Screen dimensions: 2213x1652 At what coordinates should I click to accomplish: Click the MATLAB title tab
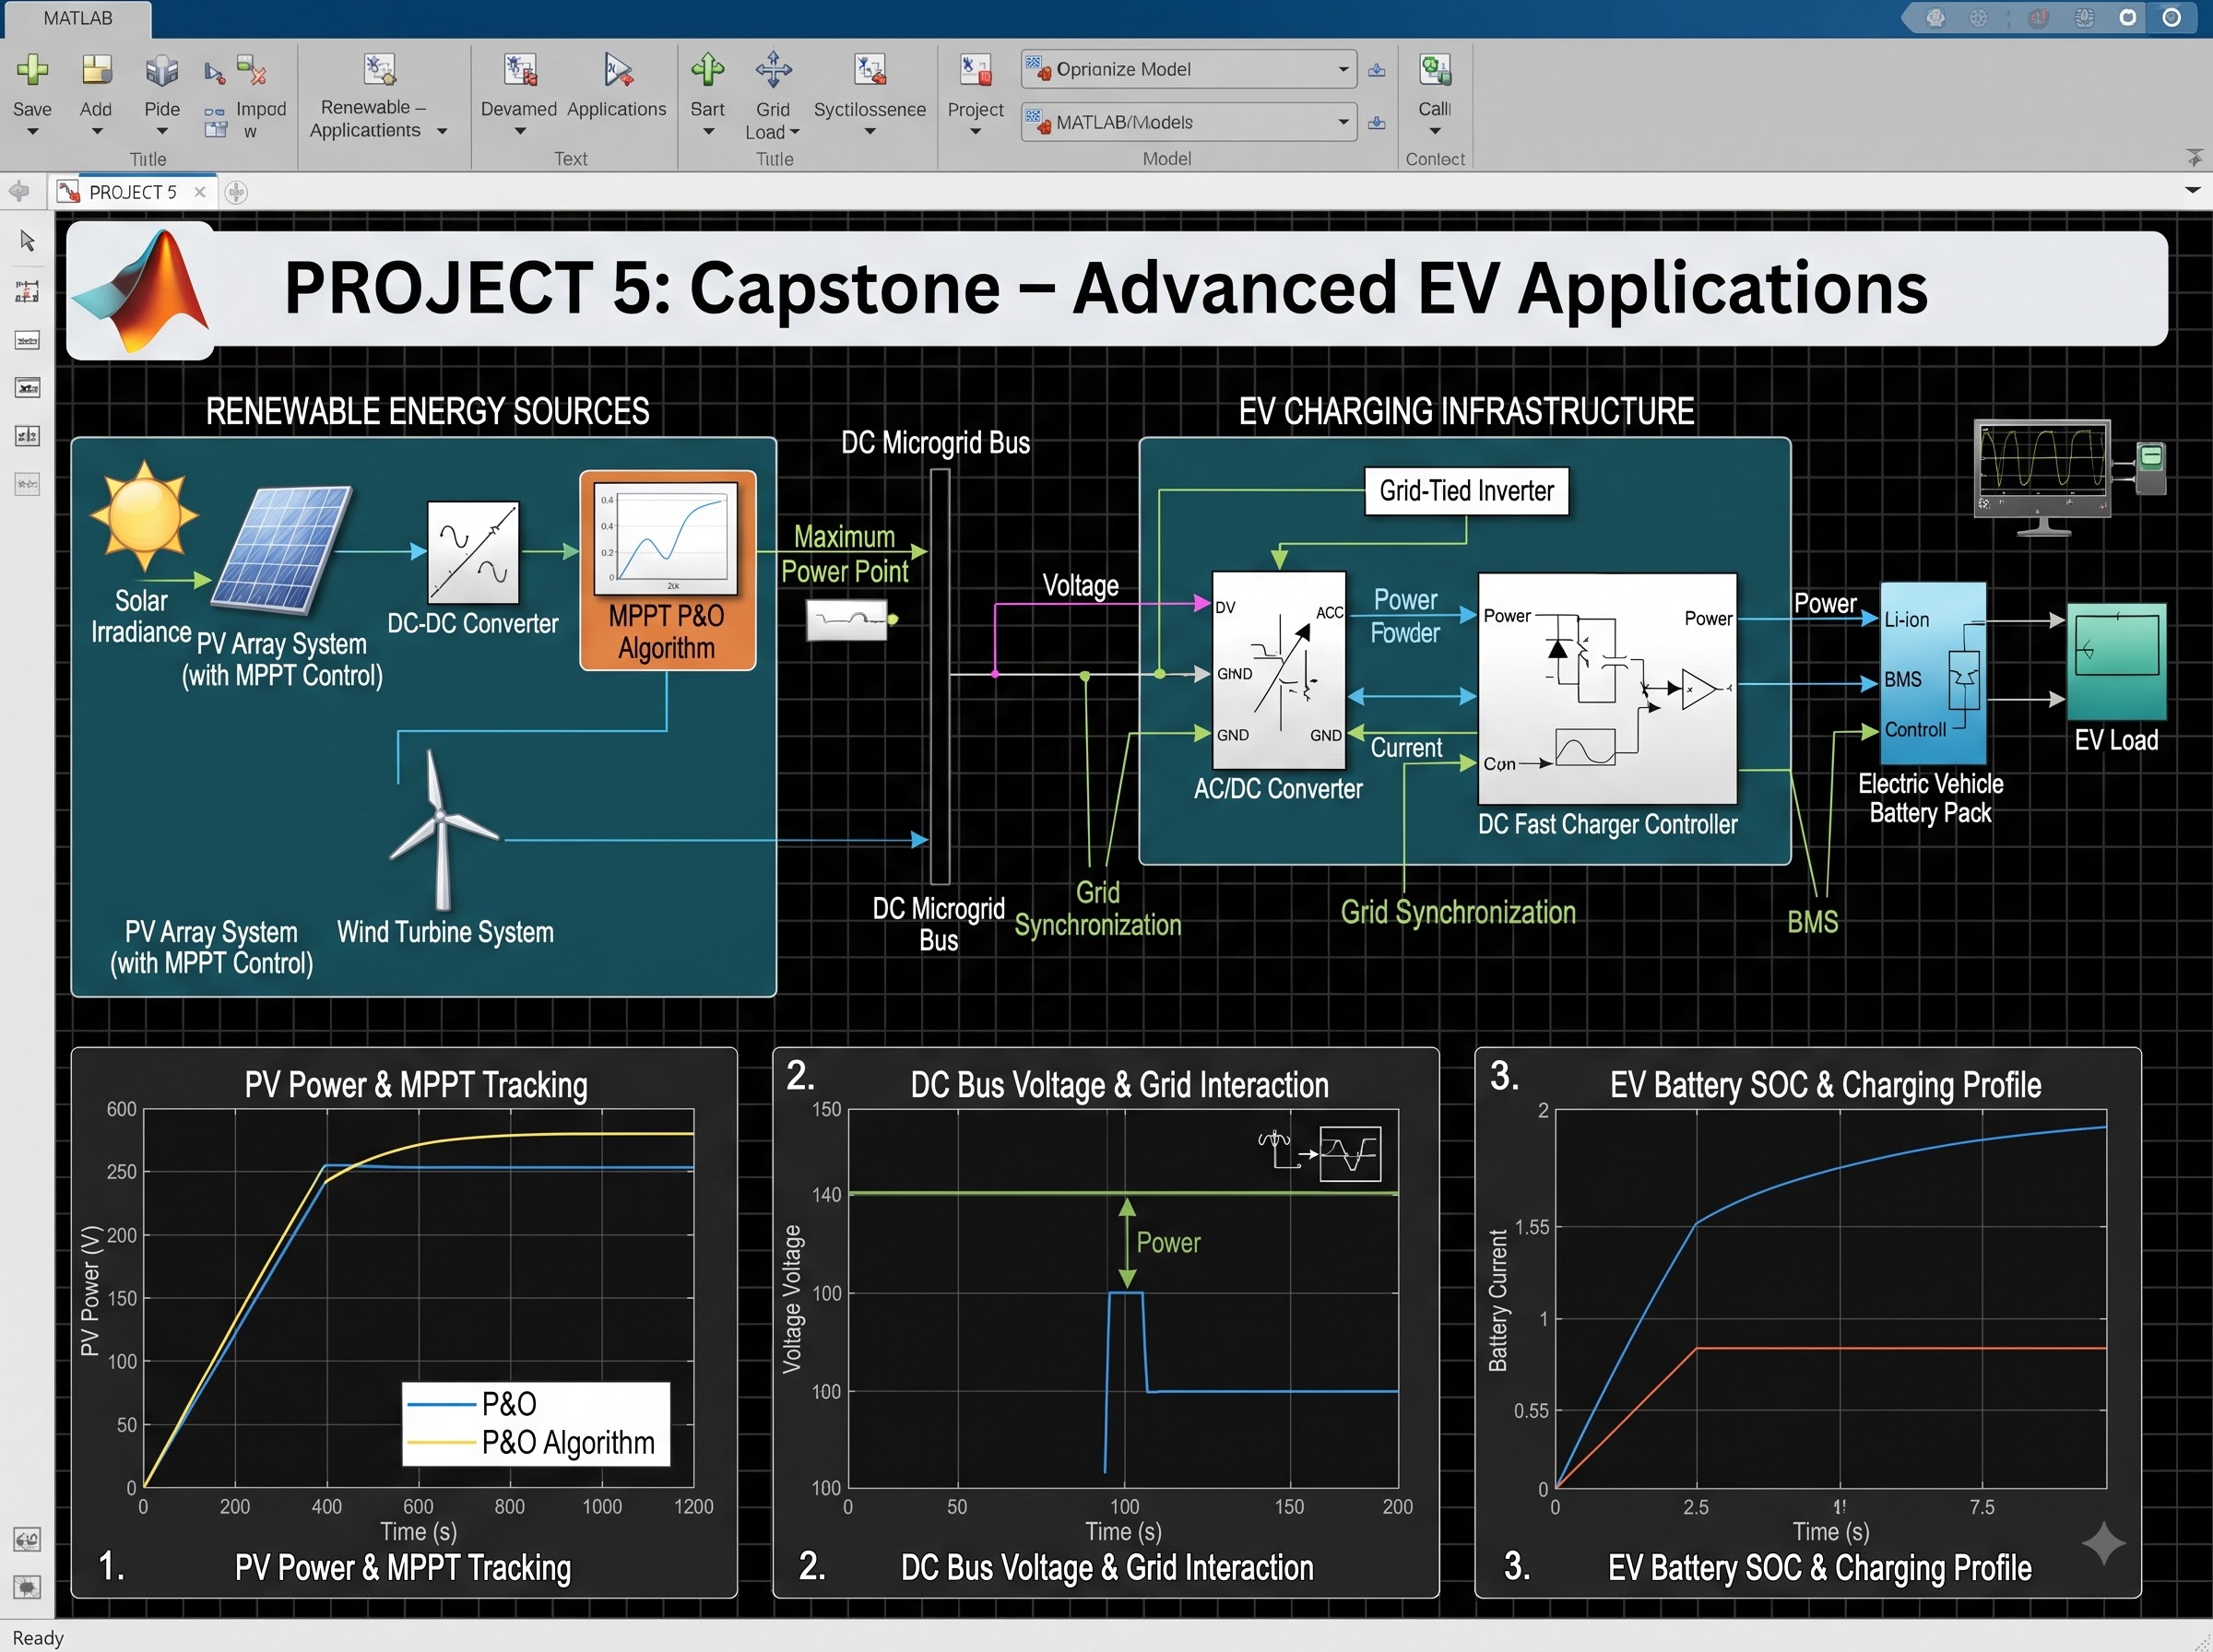[x=78, y=19]
